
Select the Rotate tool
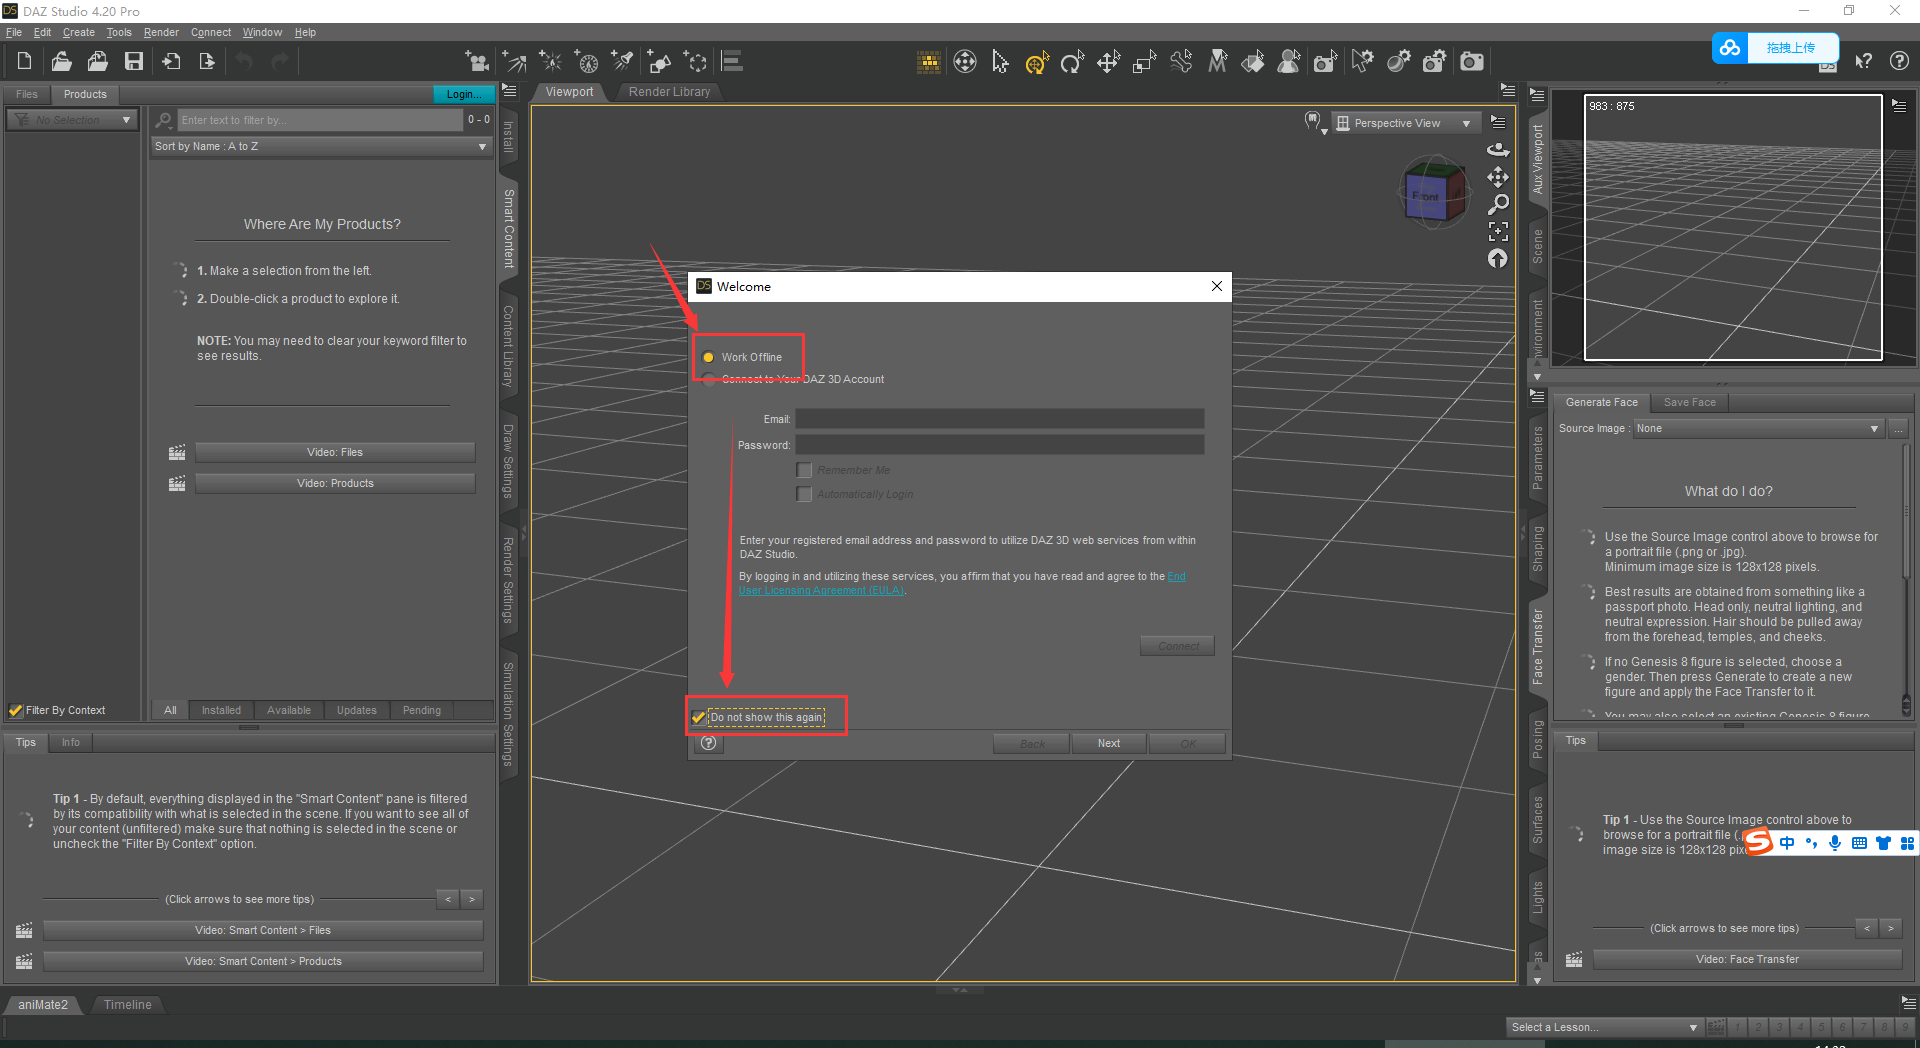coord(1072,63)
